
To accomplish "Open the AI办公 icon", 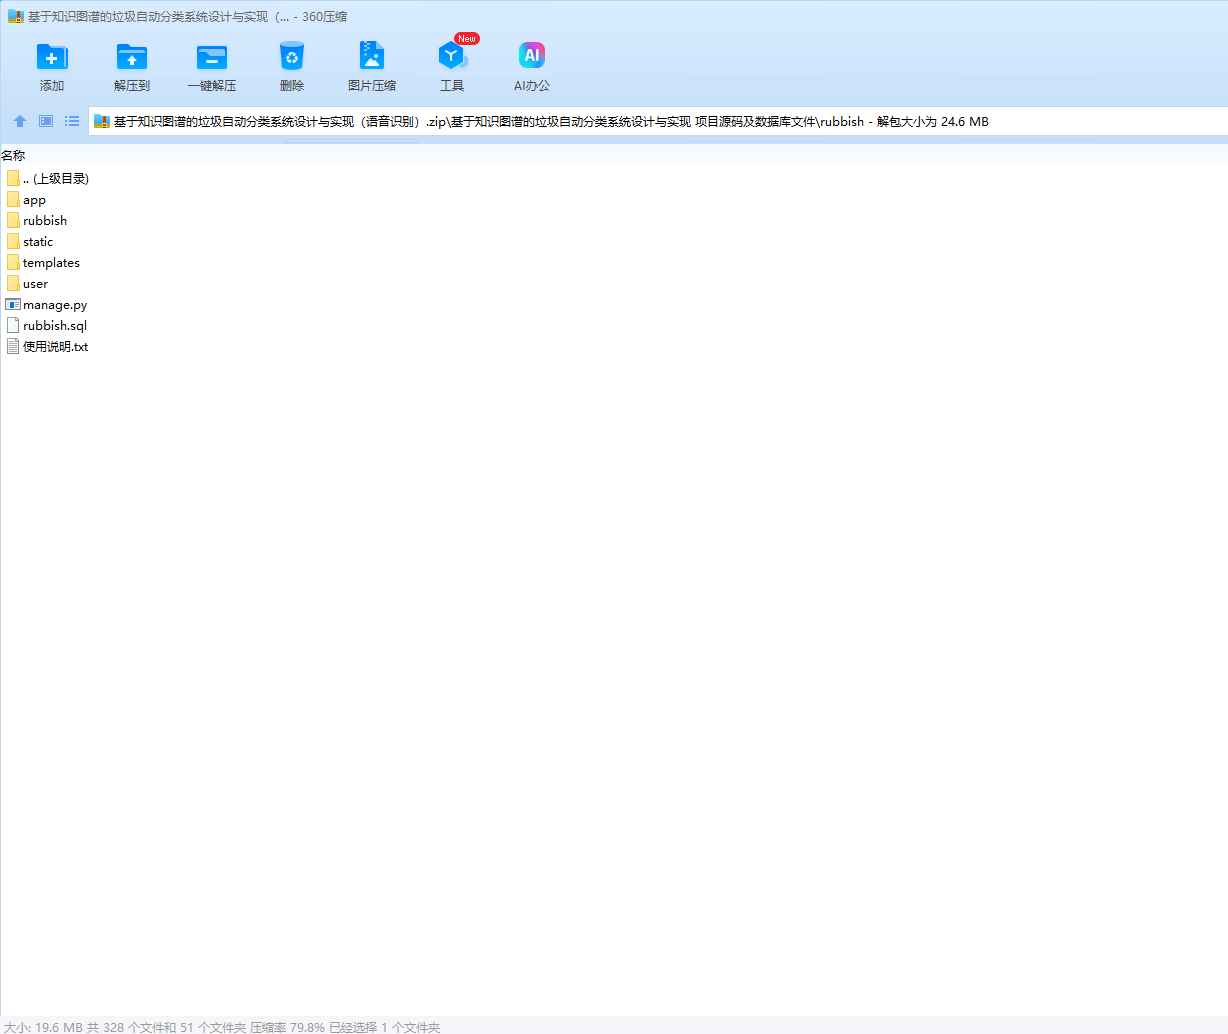I will 532,56.
